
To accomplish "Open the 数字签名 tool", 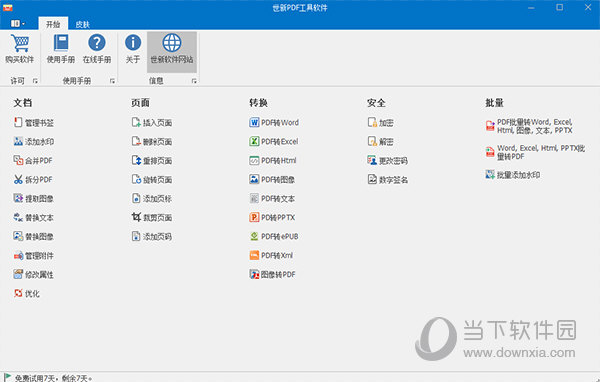I will (387, 180).
